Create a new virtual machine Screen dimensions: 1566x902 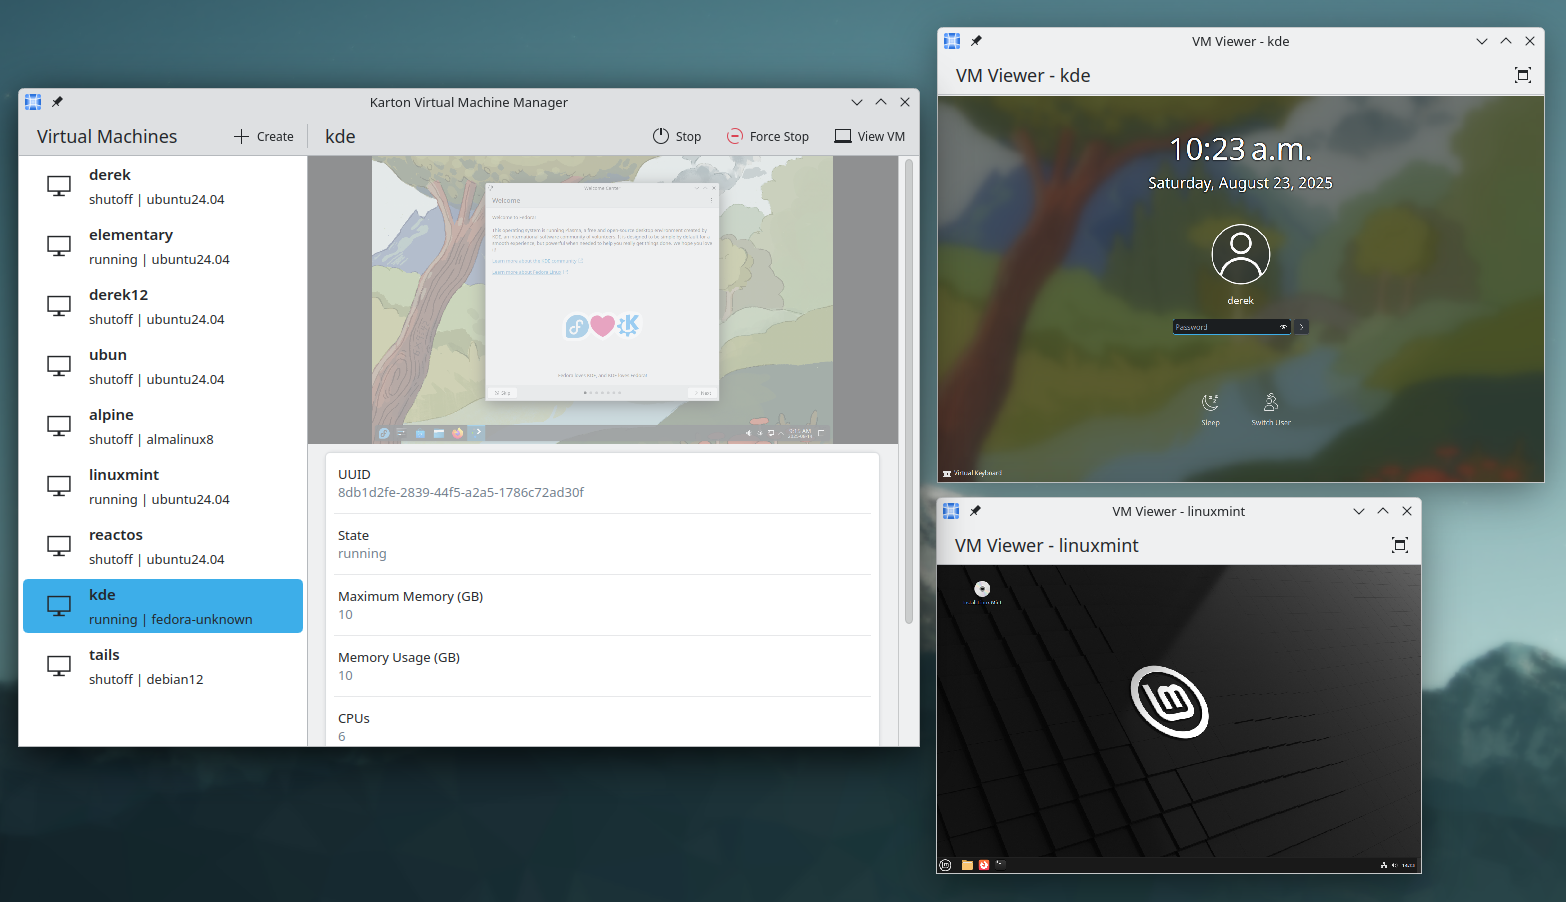point(262,136)
